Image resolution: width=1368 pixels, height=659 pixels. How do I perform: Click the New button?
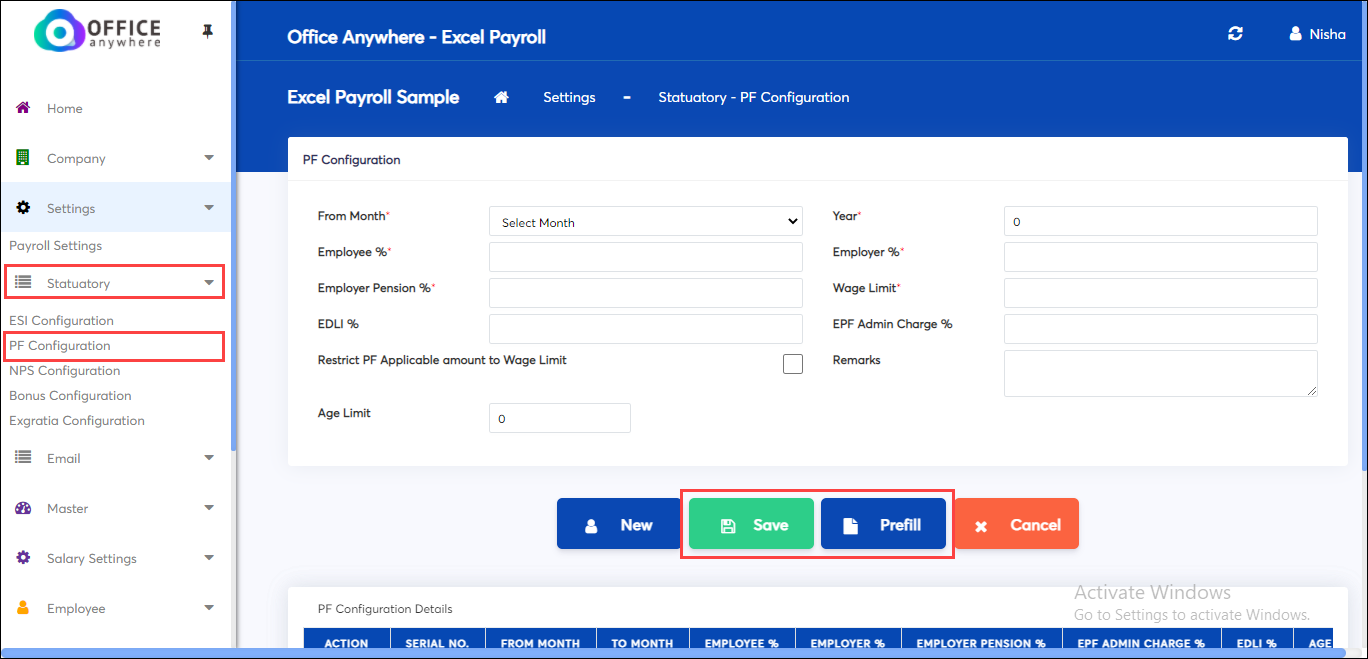click(619, 524)
